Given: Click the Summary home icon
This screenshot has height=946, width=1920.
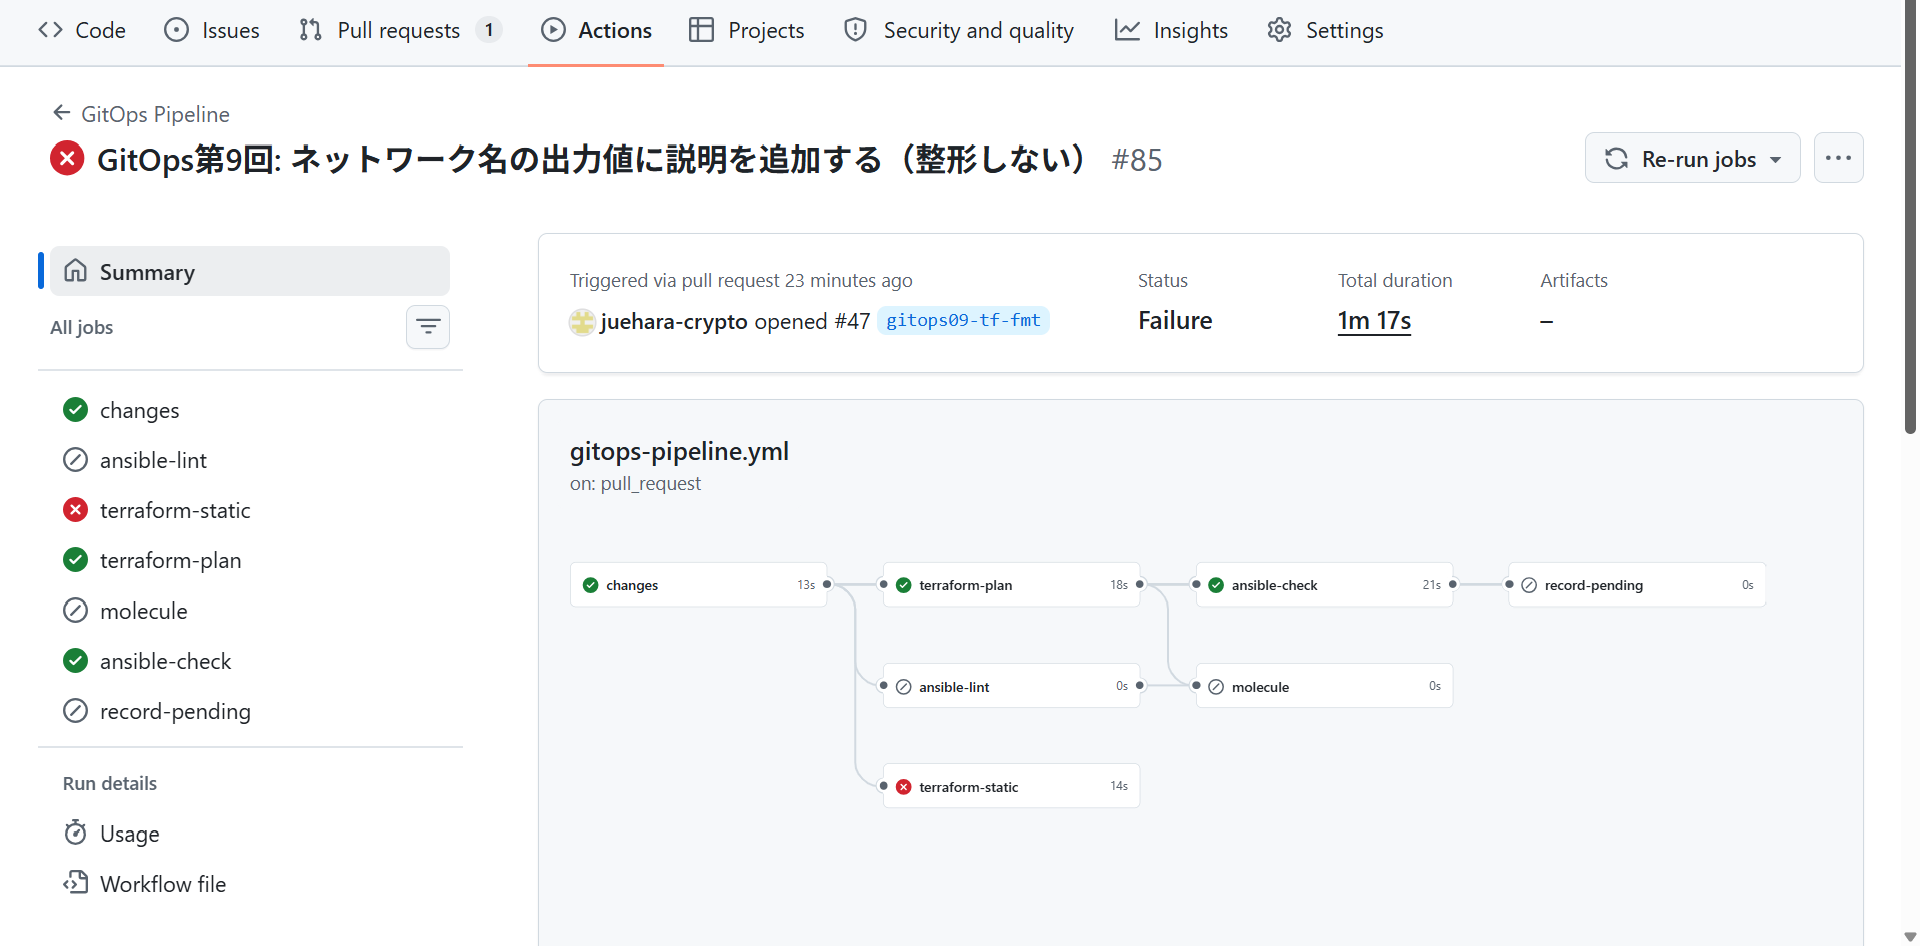Looking at the screenshot, I should click(x=75, y=271).
